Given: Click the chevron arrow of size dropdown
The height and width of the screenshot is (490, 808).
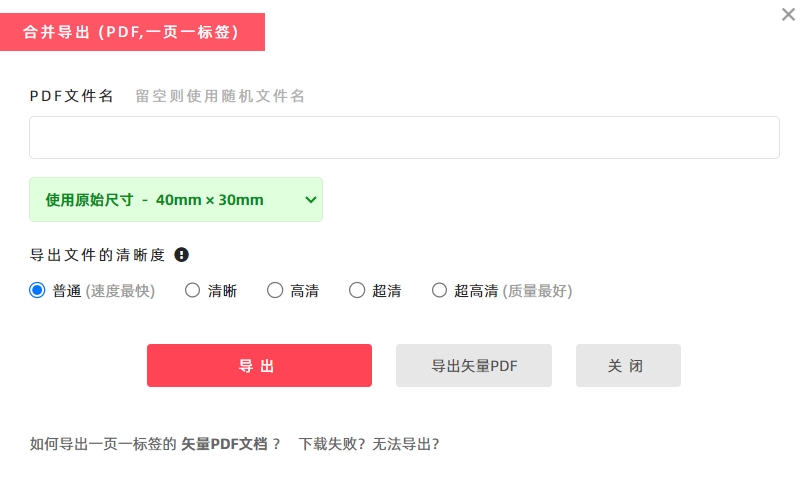Looking at the screenshot, I should (x=310, y=199).
